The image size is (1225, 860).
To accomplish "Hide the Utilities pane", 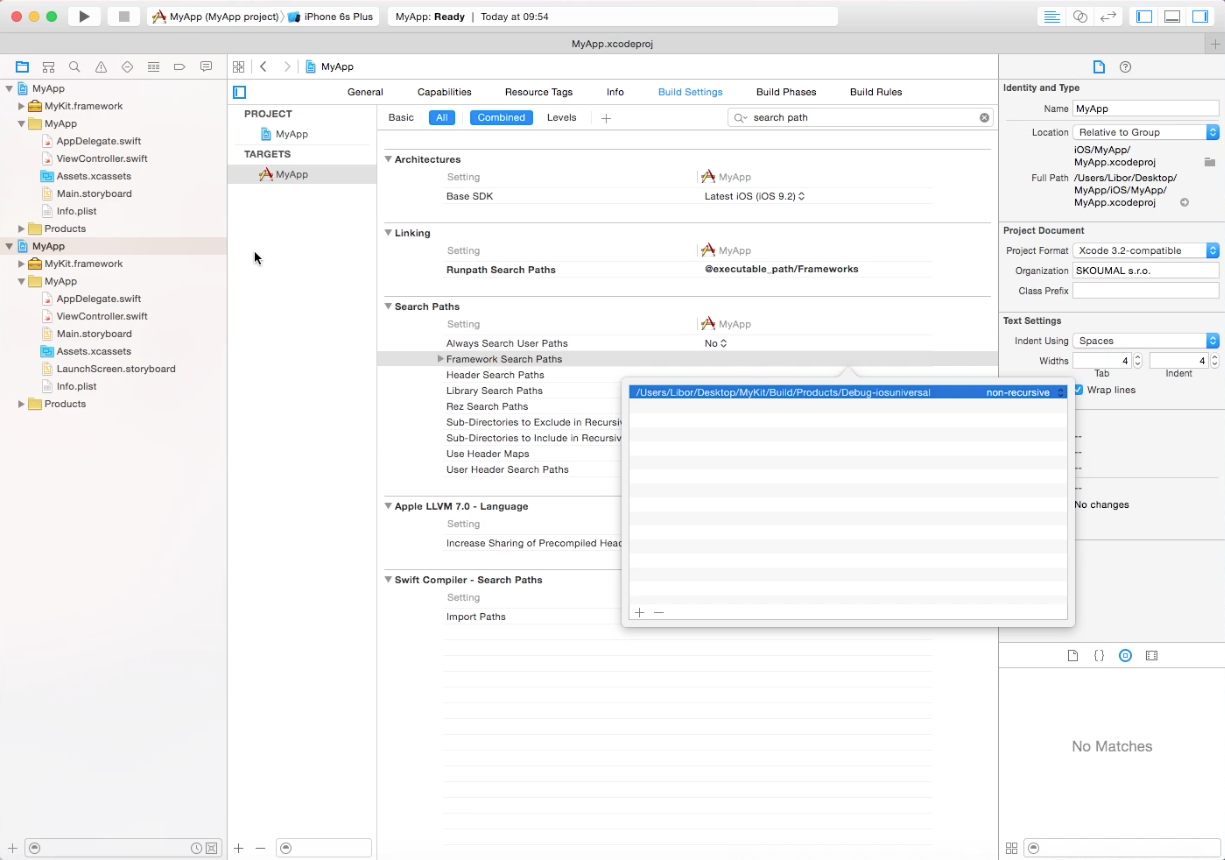I will pyautogui.click(x=1200, y=17).
